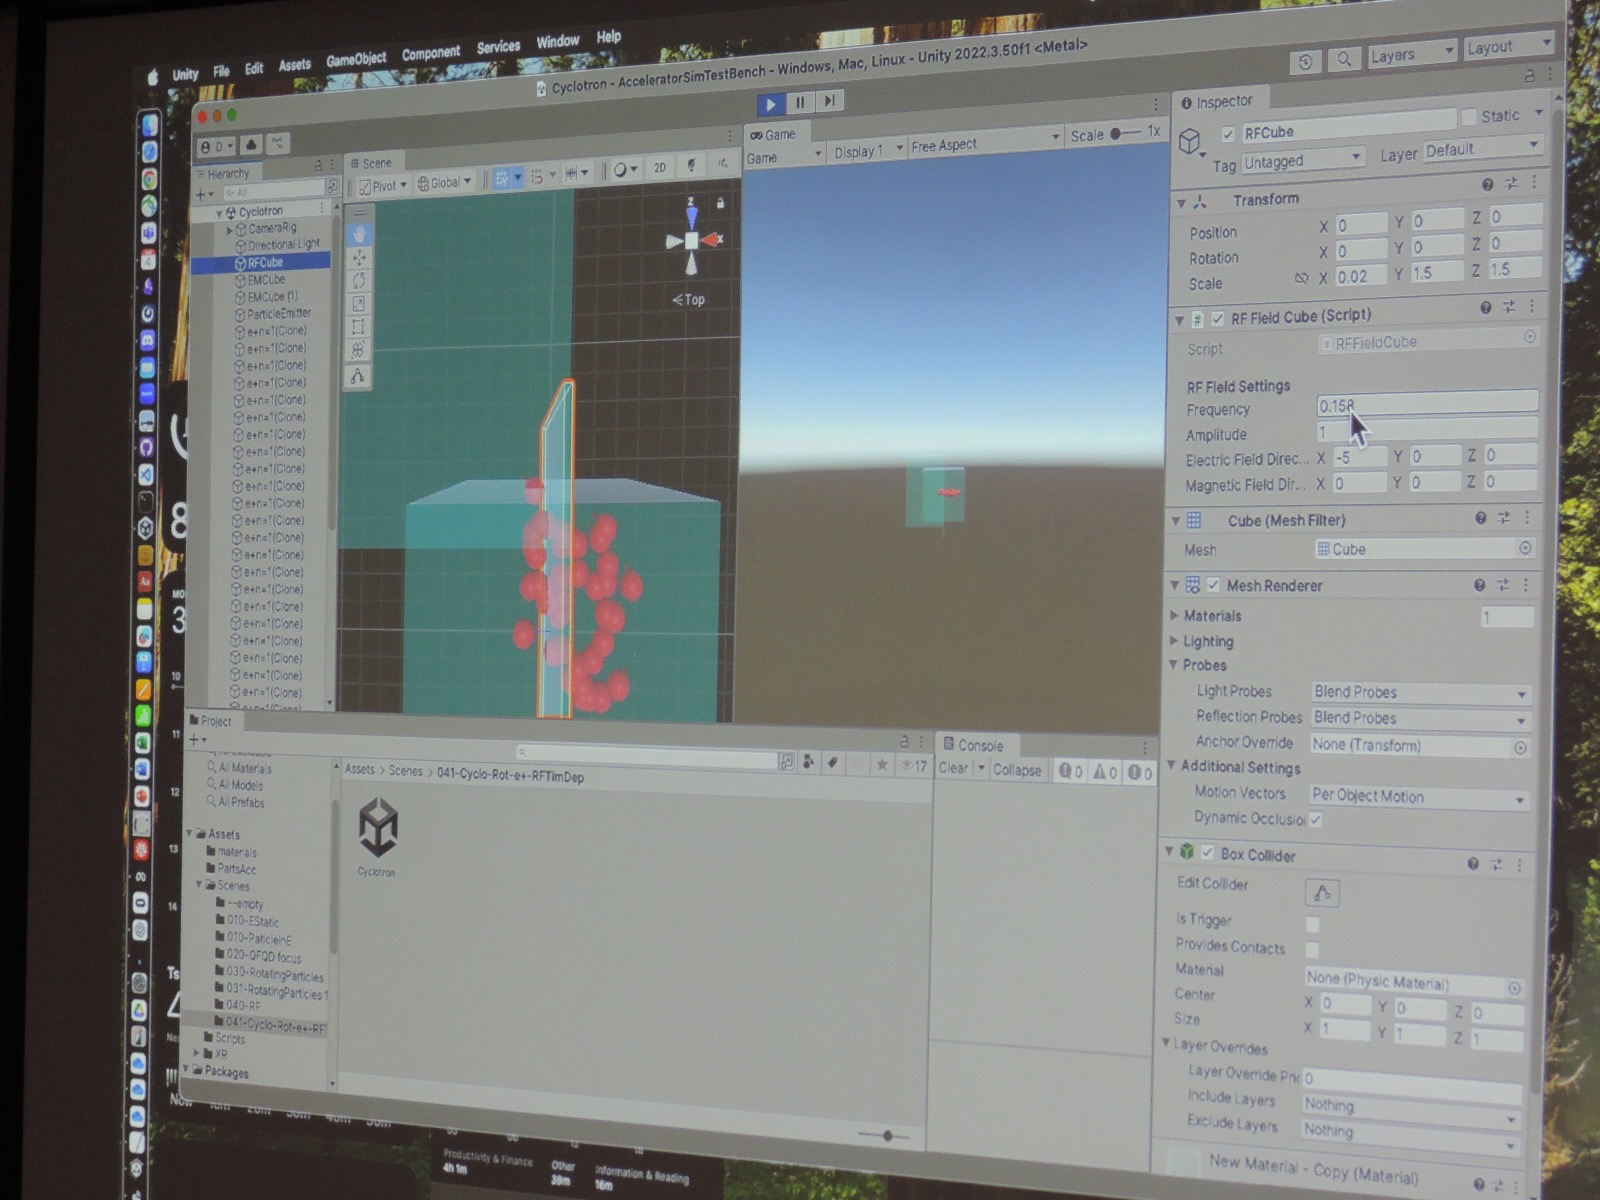Open the Undo History icon
The height and width of the screenshot is (1200, 1600).
click(x=1305, y=62)
